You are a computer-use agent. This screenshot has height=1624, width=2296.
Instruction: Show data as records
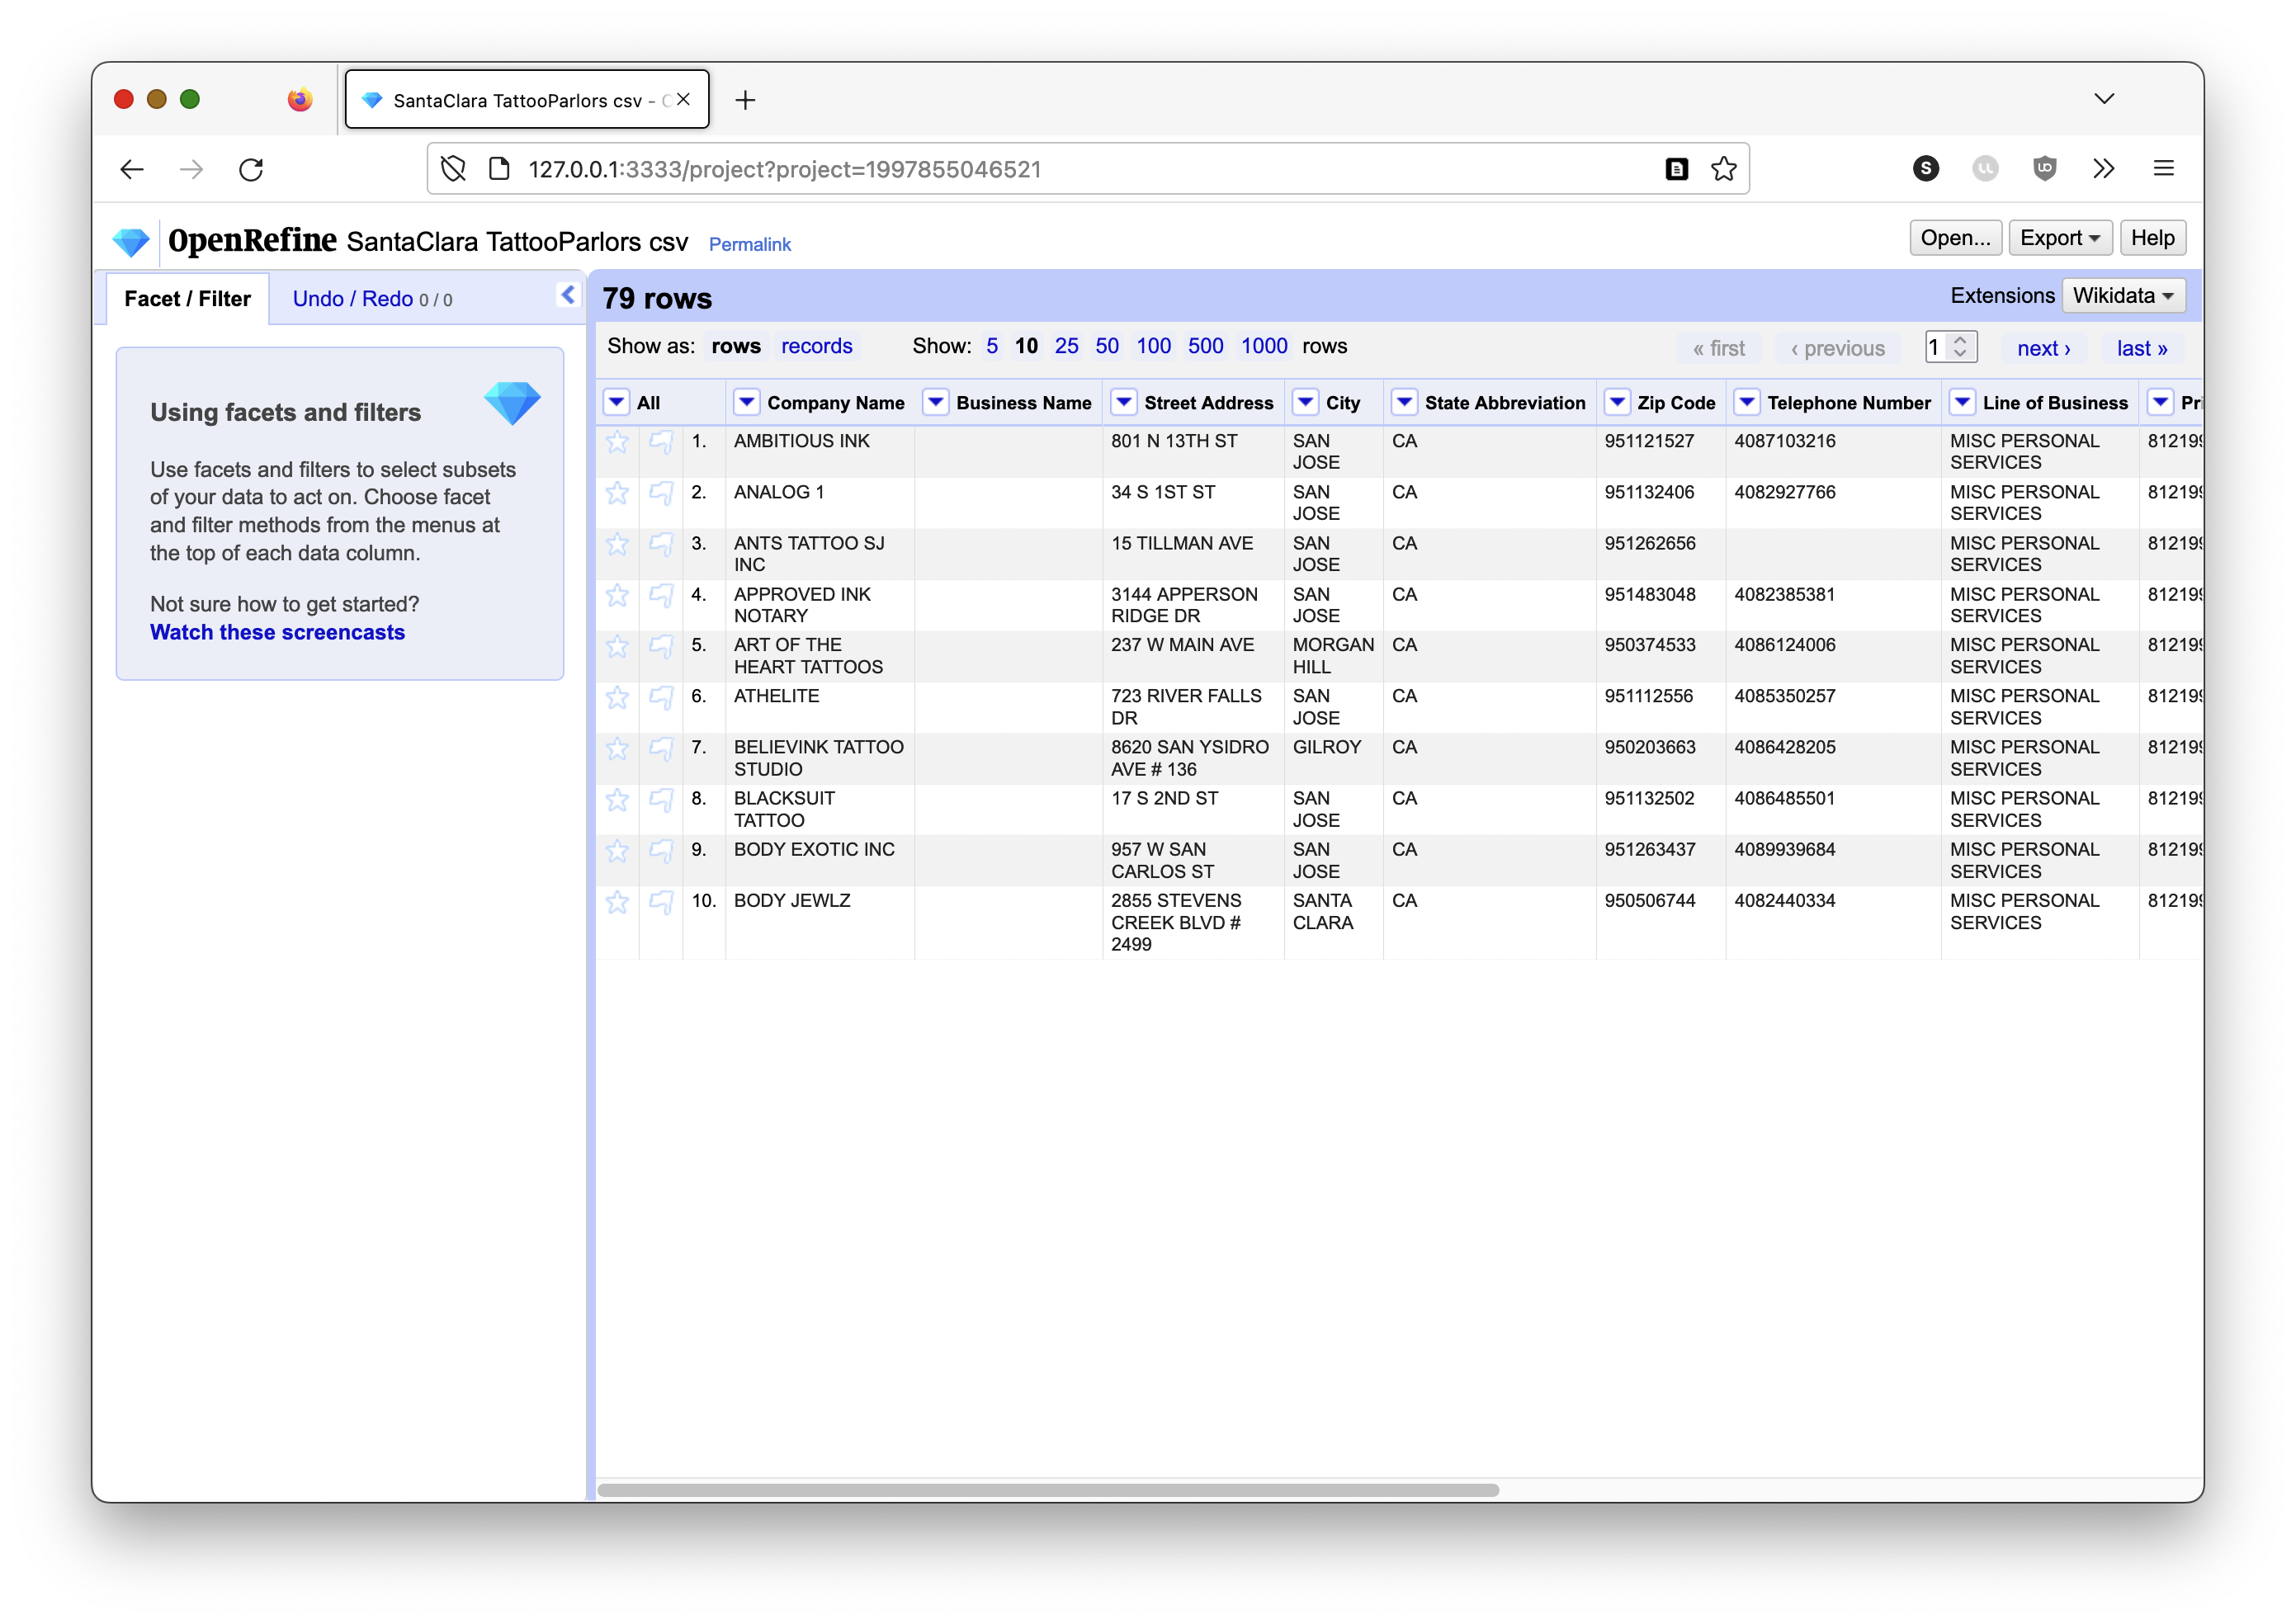pyautogui.click(x=816, y=346)
